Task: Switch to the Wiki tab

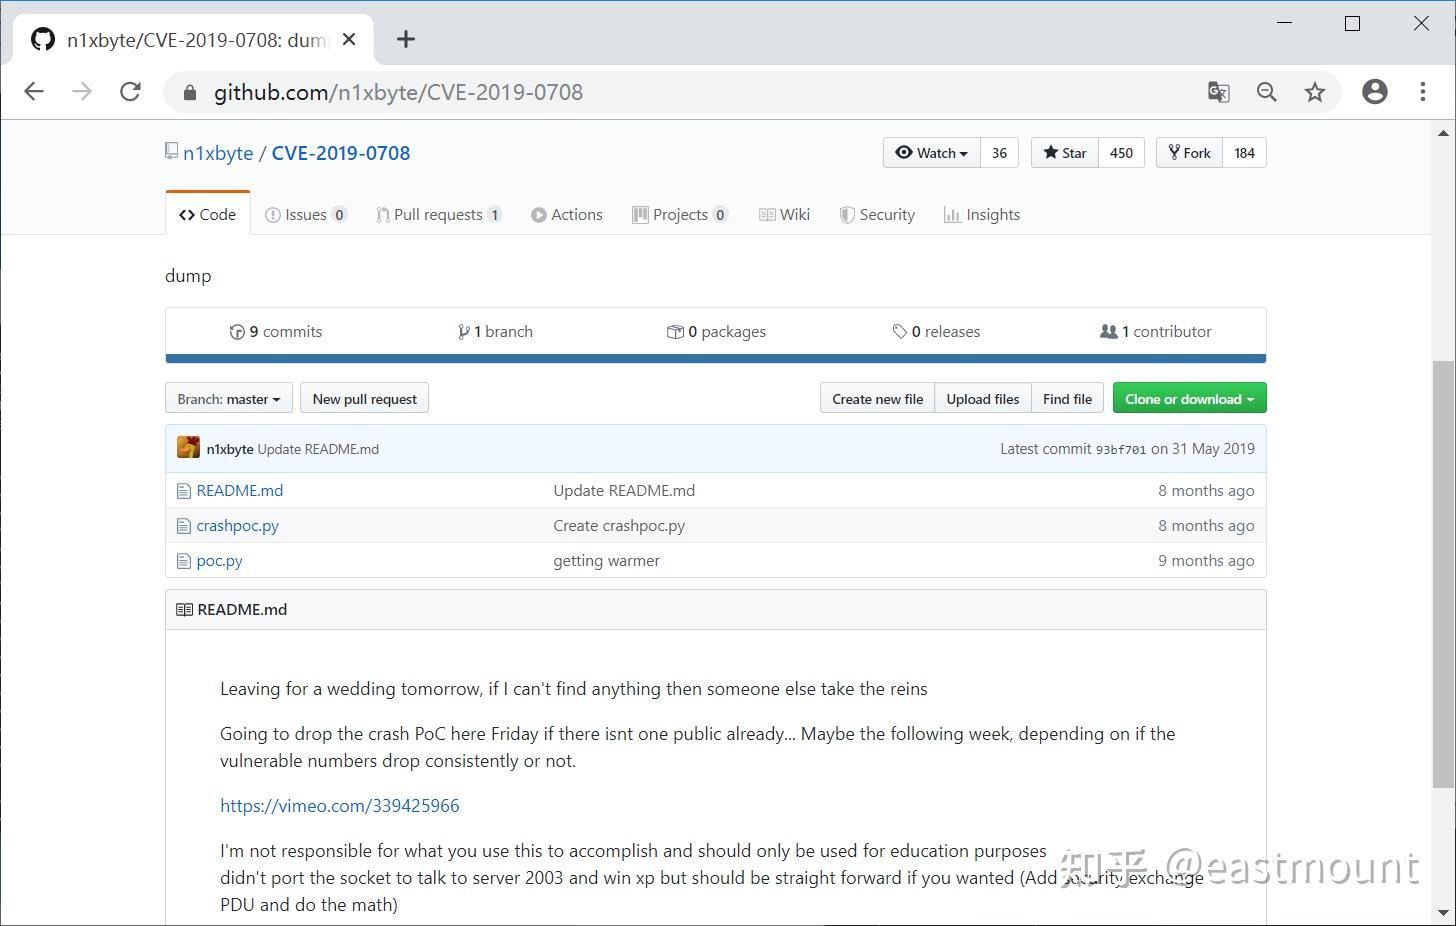Action: (x=785, y=214)
